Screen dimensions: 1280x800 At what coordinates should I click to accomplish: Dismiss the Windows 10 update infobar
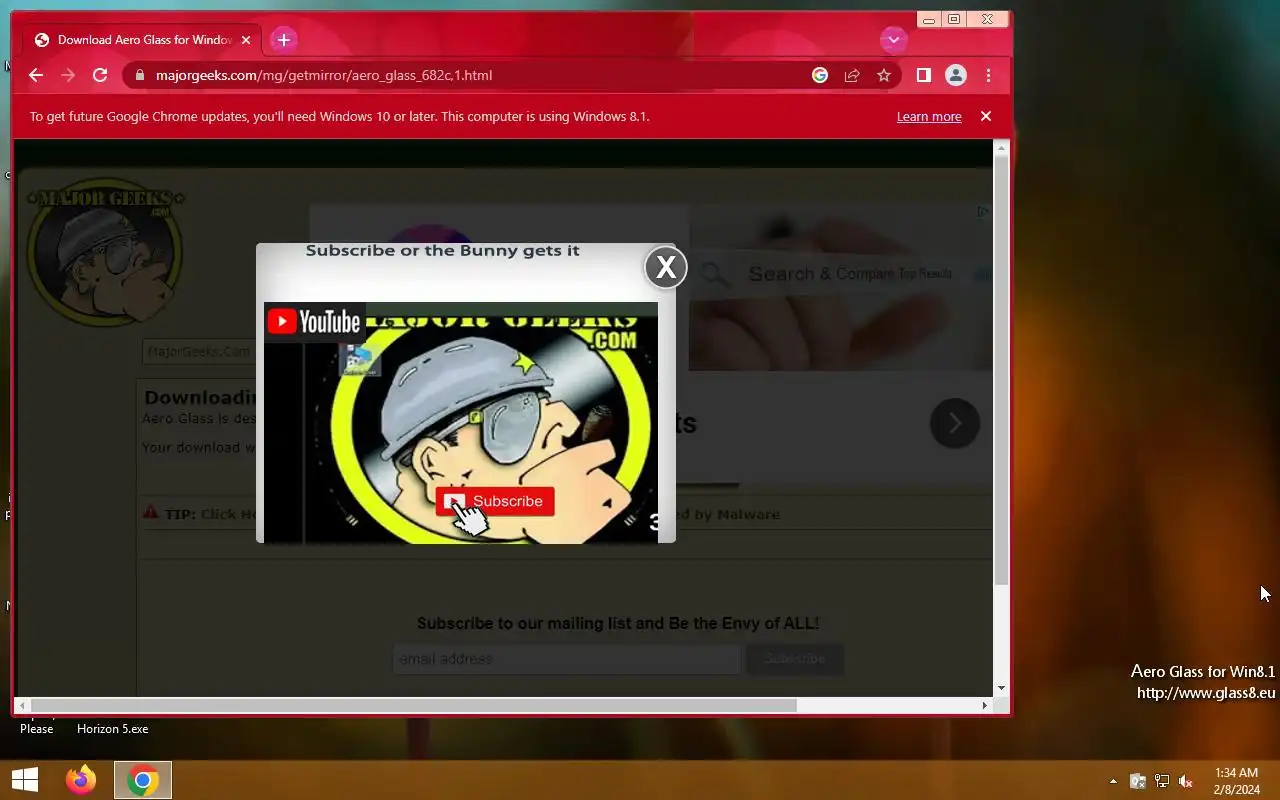tap(986, 116)
